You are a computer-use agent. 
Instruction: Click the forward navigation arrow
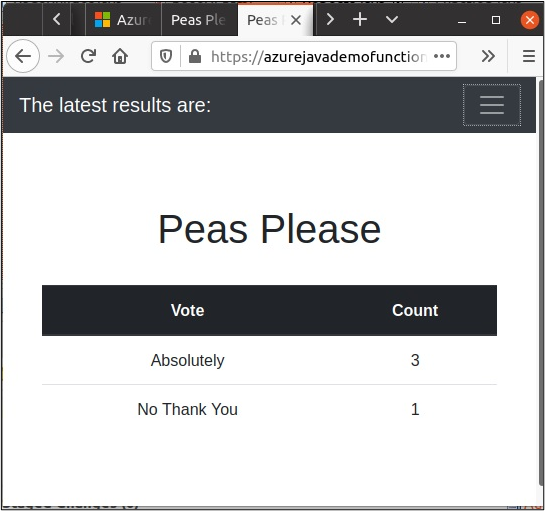click(x=56, y=56)
